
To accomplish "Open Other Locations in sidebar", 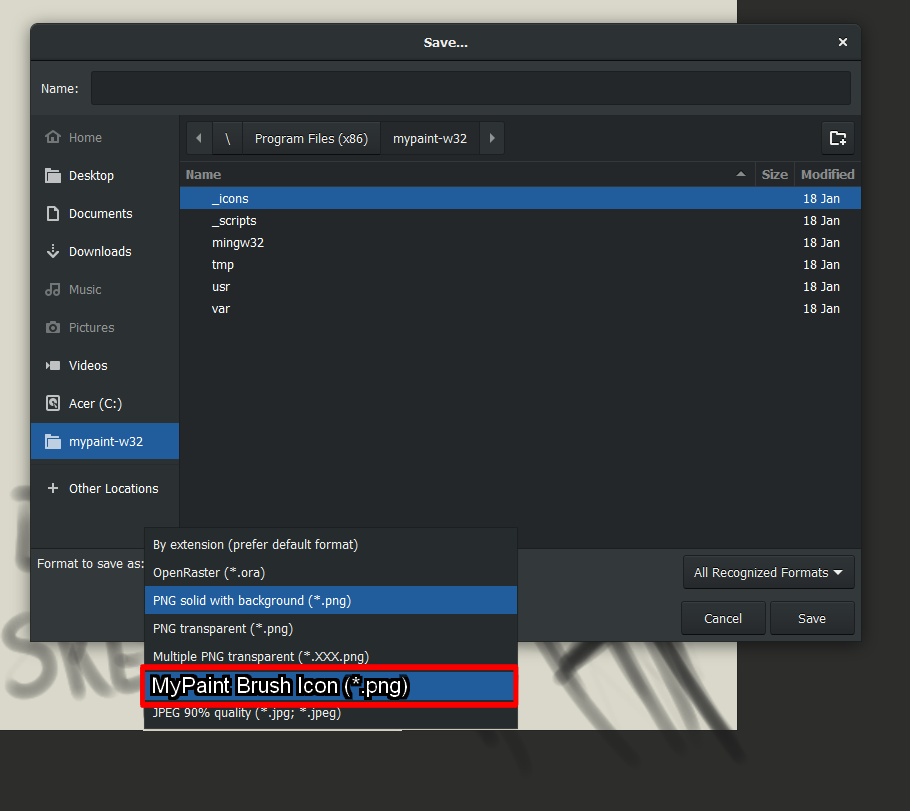I will pyautogui.click(x=105, y=488).
